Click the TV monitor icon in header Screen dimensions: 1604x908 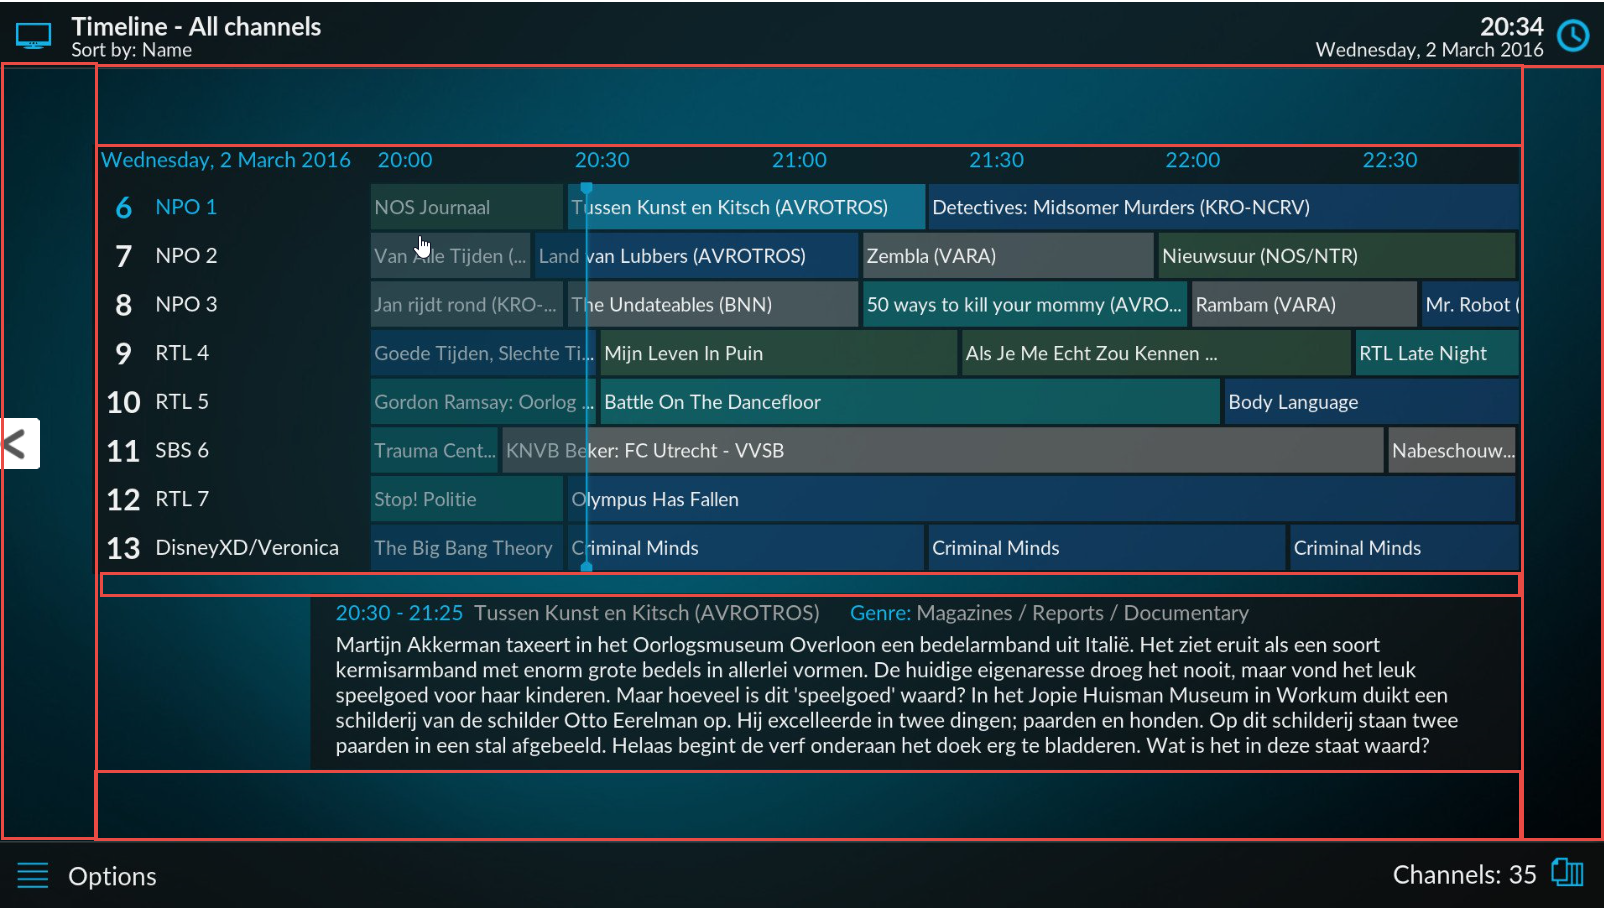tap(33, 37)
